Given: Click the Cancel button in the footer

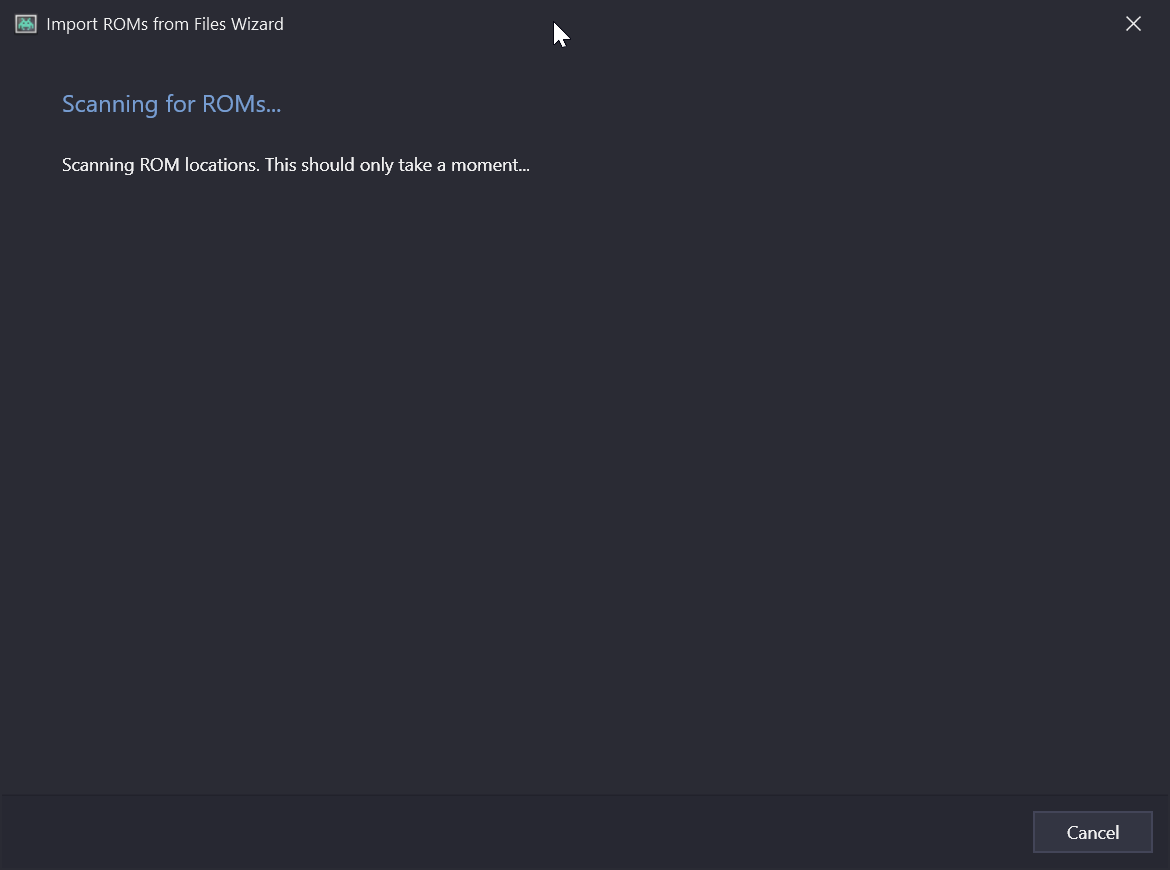Looking at the screenshot, I should click(x=1092, y=832).
